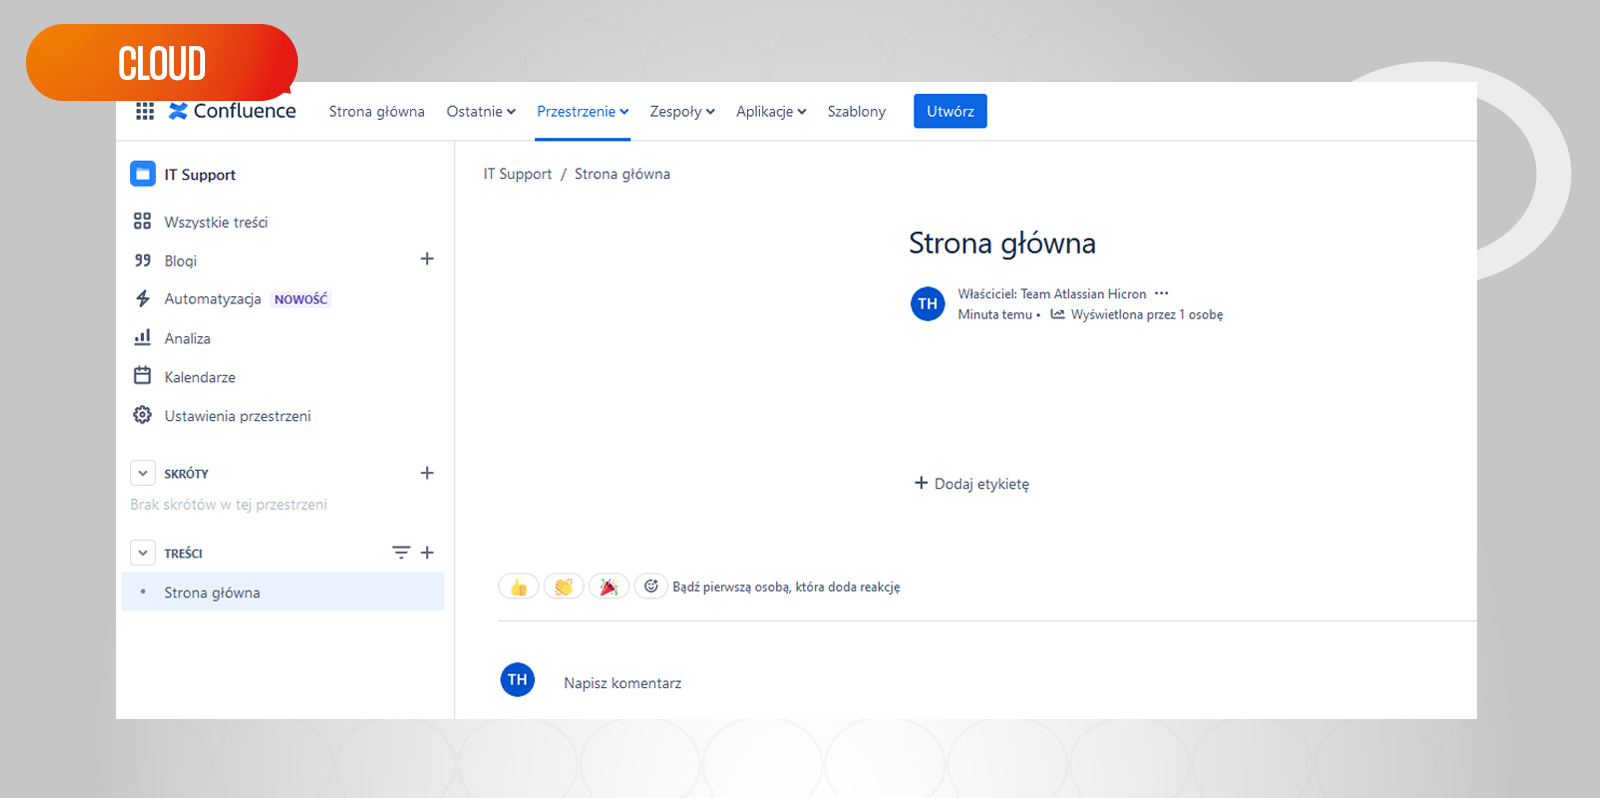Open the Przestrzenie dropdown menu
Image resolution: width=1600 pixels, height=798 pixels.
[583, 111]
